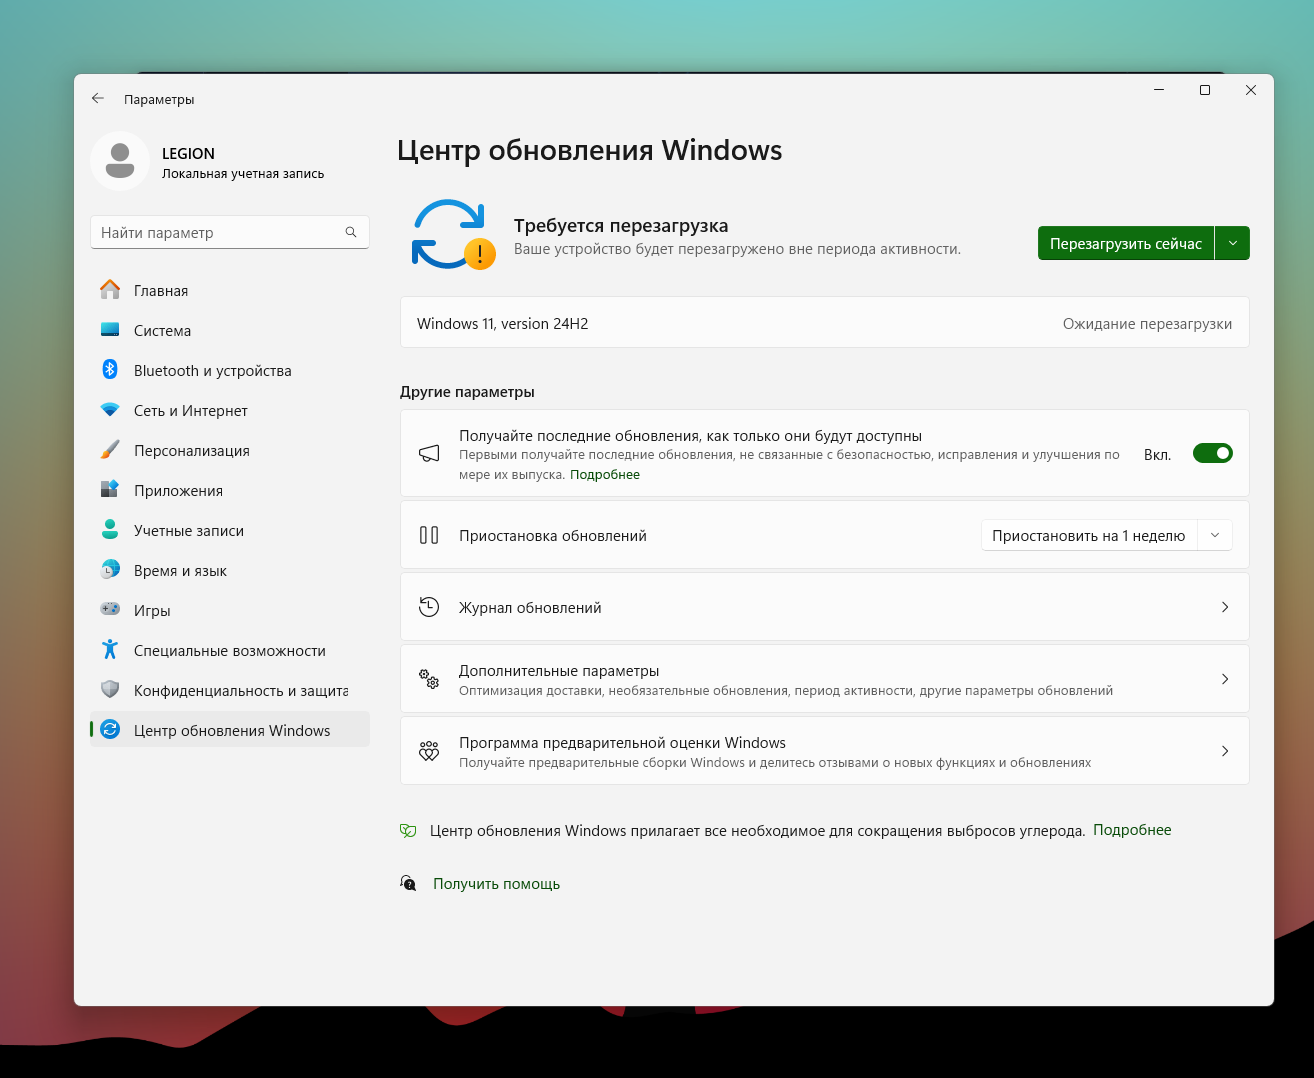Click Получить помощь link

point(496,884)
